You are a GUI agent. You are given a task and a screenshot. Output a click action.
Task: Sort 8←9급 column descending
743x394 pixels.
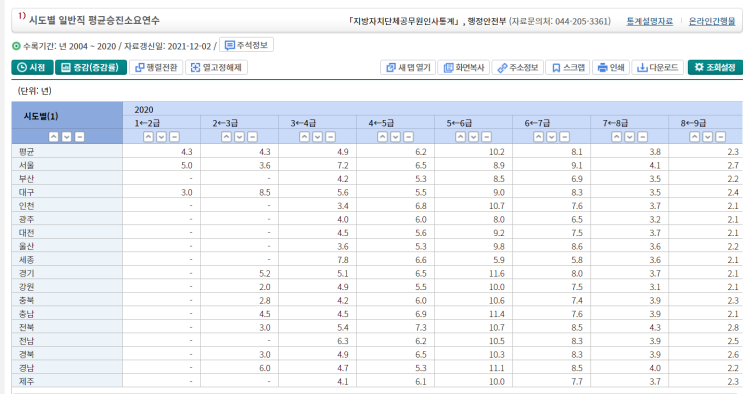(x=707, y=137)
